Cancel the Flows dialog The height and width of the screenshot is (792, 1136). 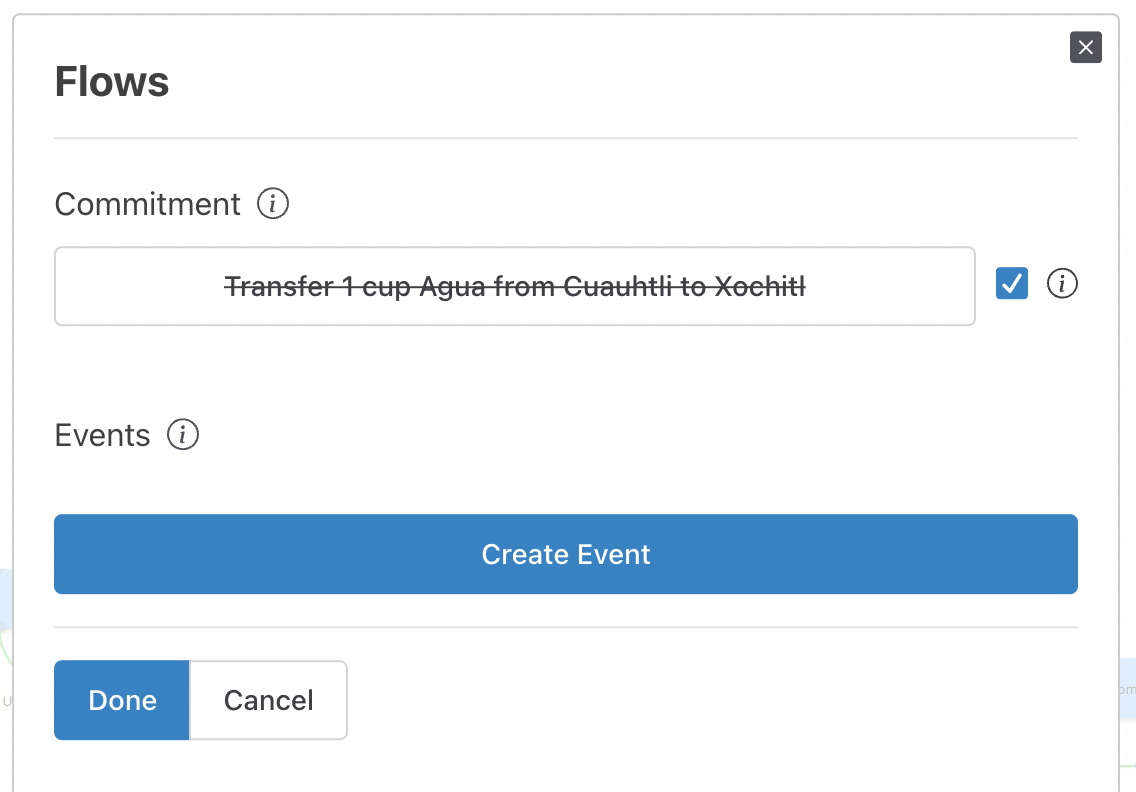tap(268, 700)
